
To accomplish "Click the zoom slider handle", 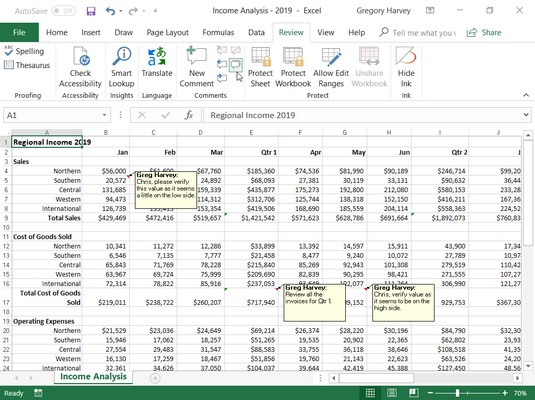I will click(x=457, y=393).
